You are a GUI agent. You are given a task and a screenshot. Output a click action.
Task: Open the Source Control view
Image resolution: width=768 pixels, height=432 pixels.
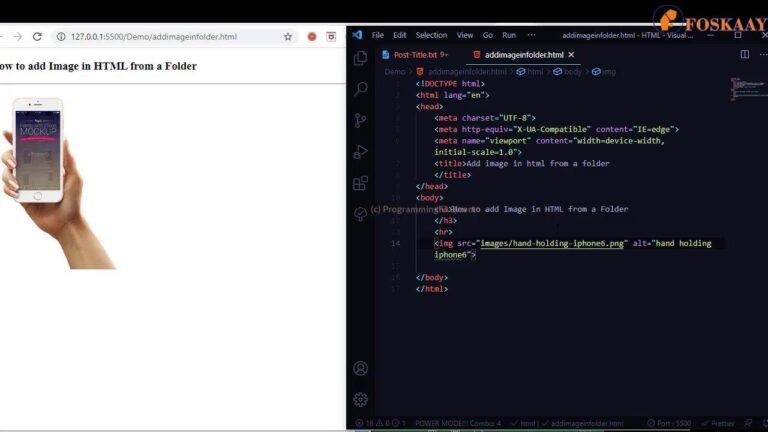[360, 120]
